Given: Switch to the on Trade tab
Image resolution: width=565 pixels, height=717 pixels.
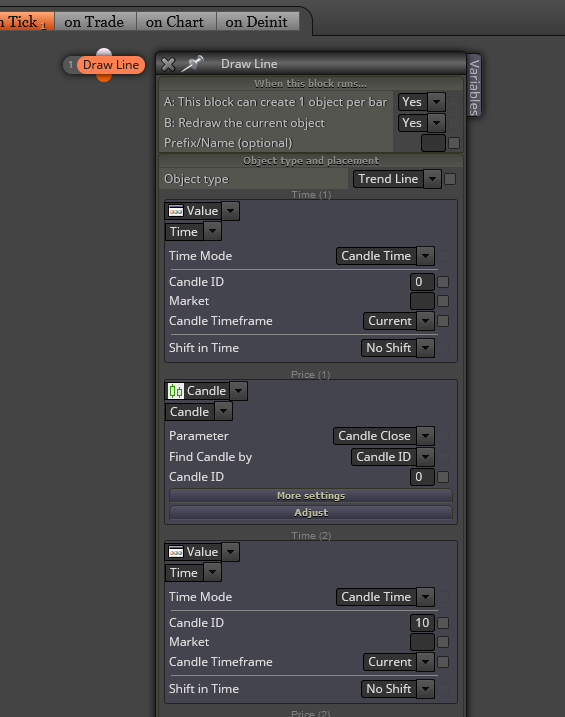Looking at the screenshot, I should pos(94,21).
